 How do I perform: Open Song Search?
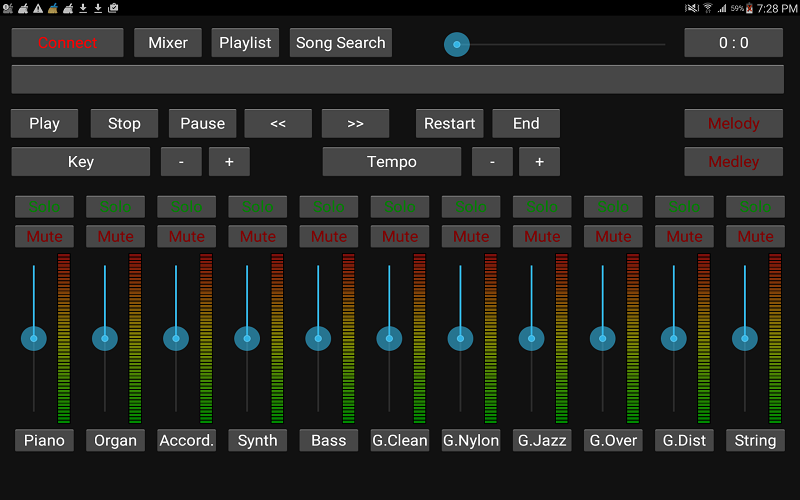click(x=341, y=43)
